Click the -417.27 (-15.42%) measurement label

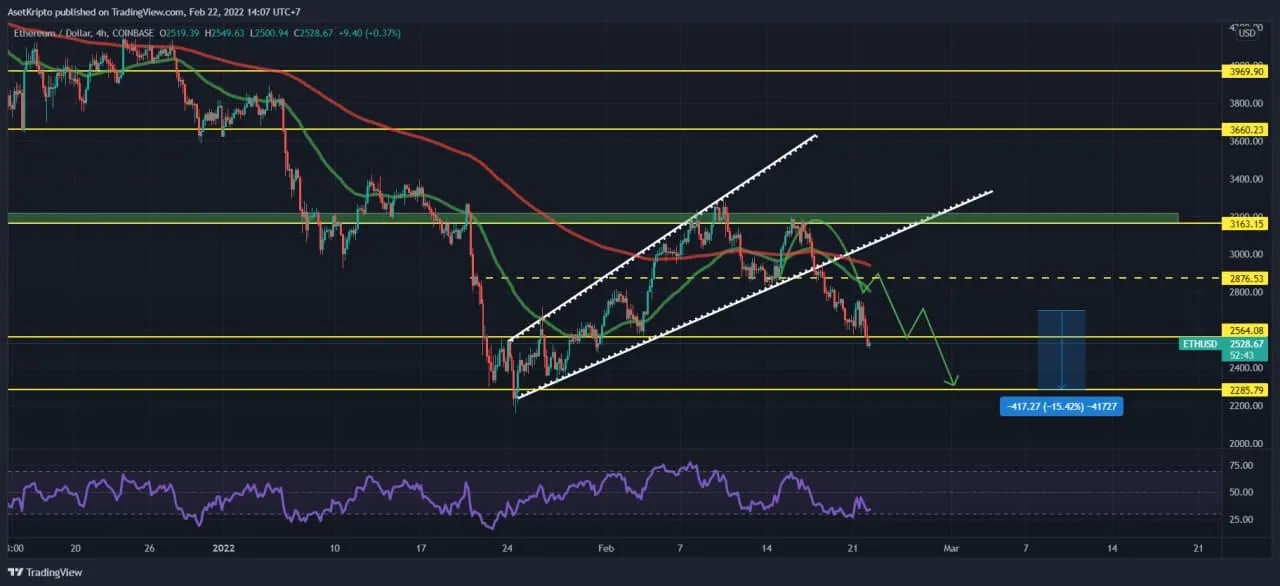point(1061,406)
